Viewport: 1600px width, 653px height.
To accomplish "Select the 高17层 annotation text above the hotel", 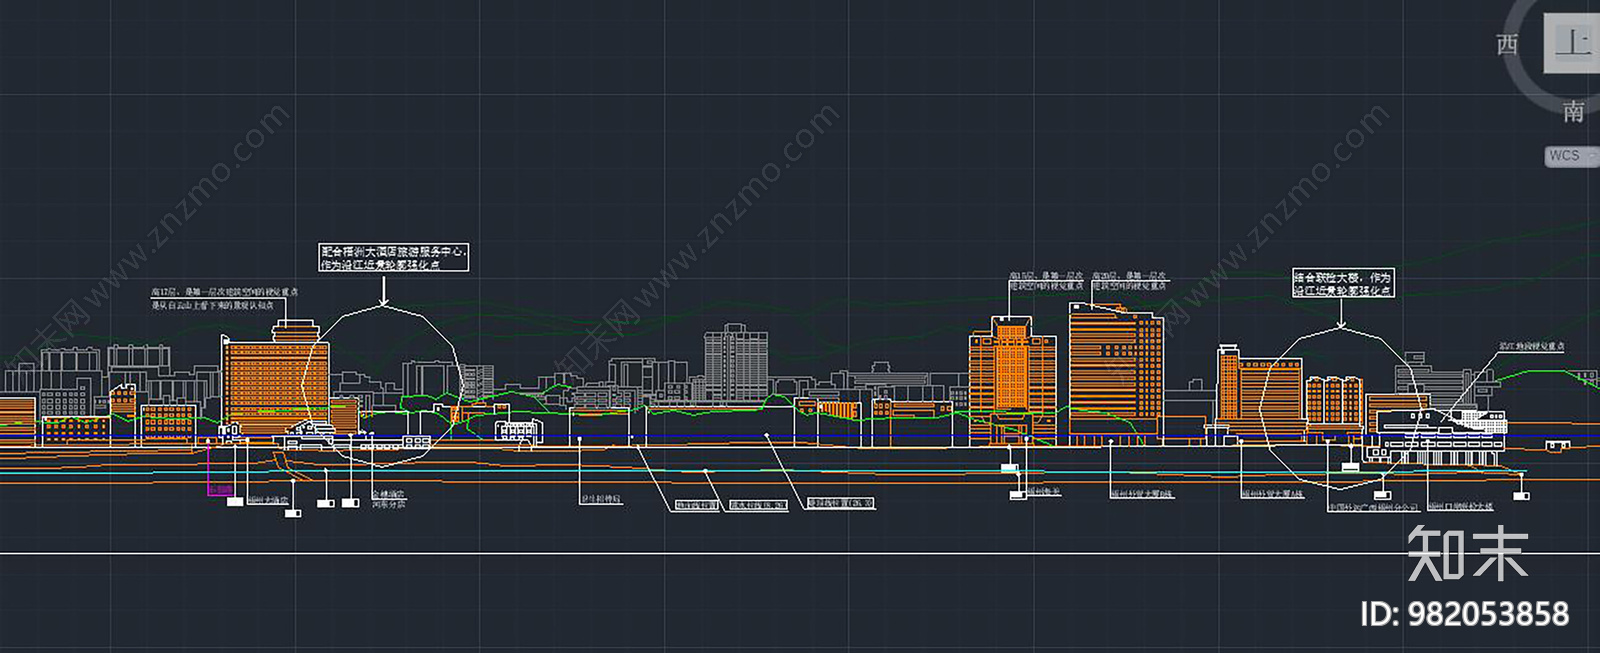I will click(224, 298).
